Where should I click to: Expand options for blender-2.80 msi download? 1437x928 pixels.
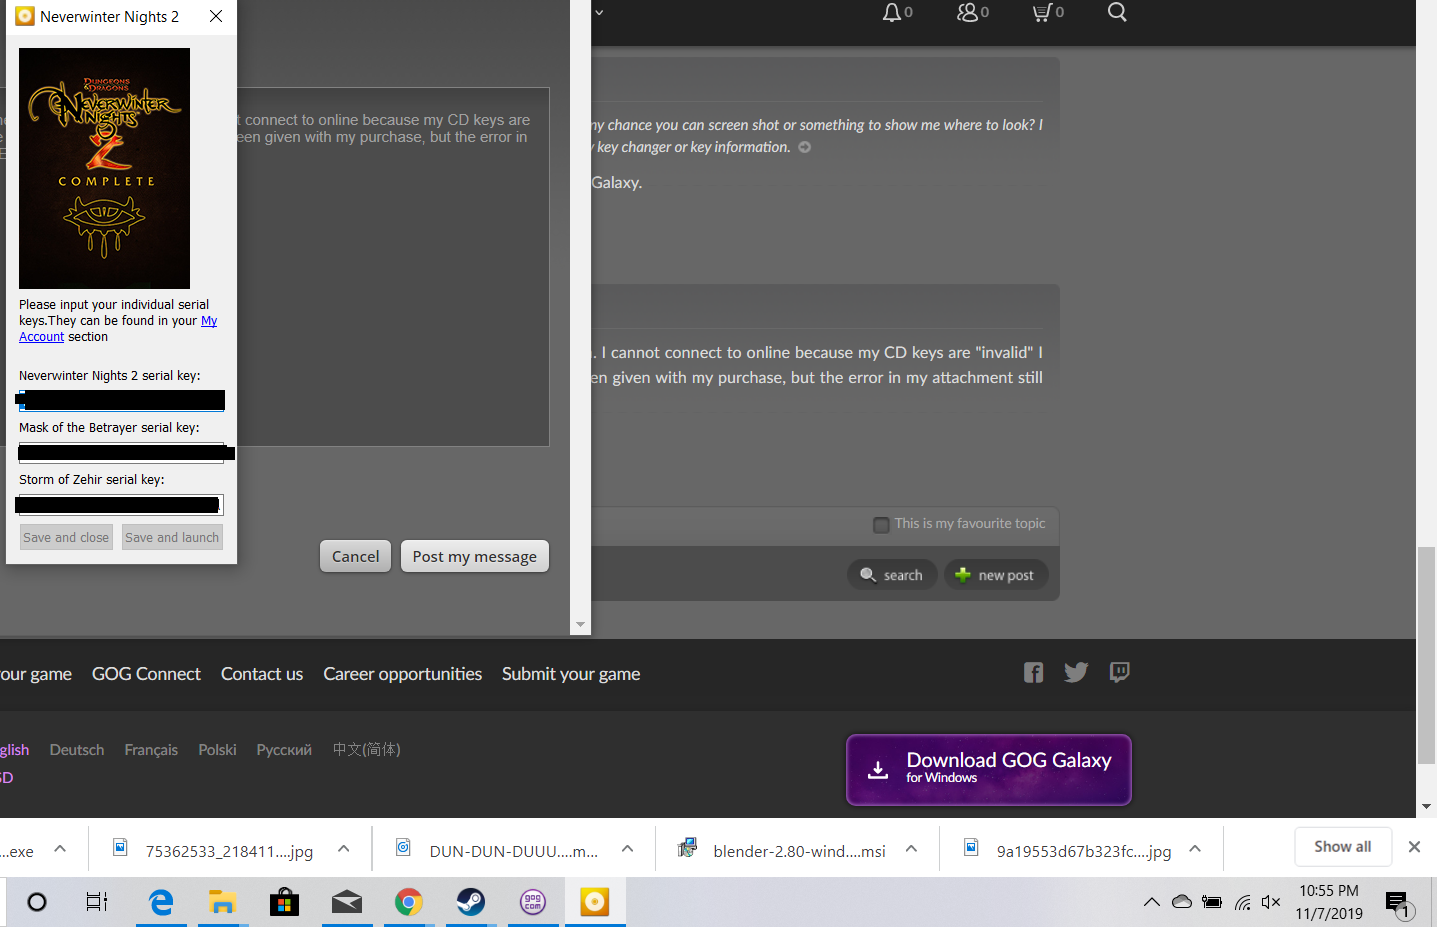coord(912,849)
